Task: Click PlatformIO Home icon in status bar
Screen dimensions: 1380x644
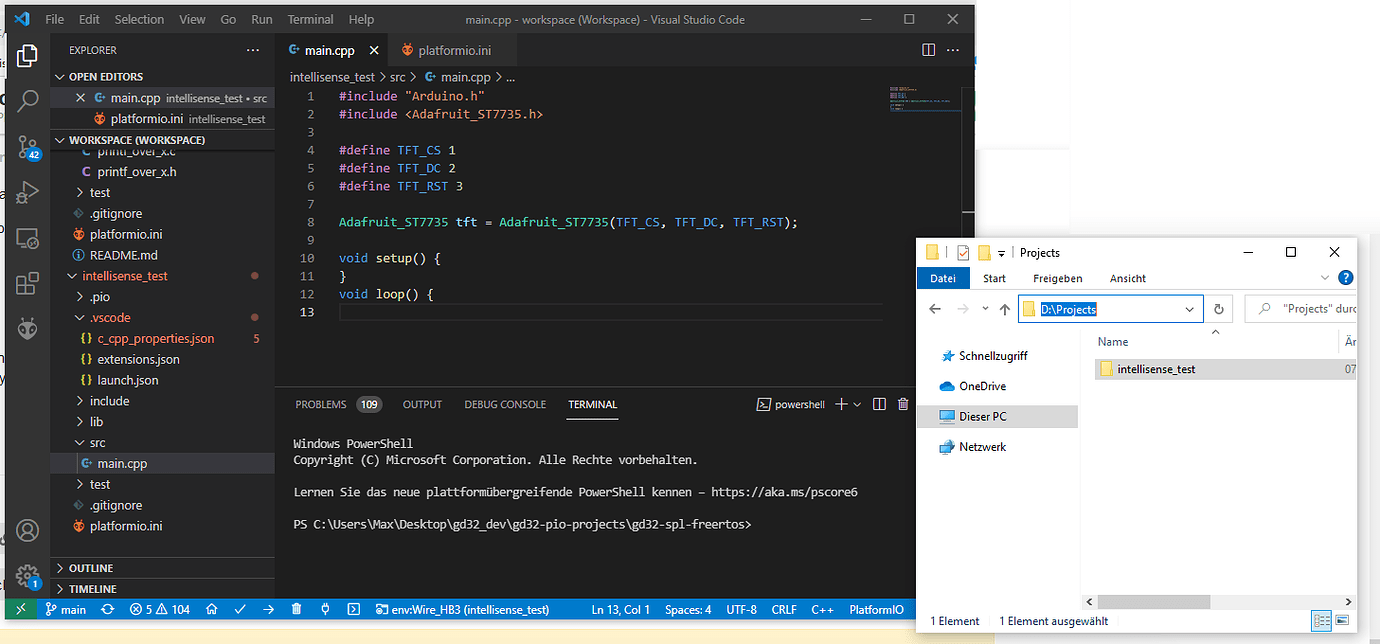Action: (211, 609)
